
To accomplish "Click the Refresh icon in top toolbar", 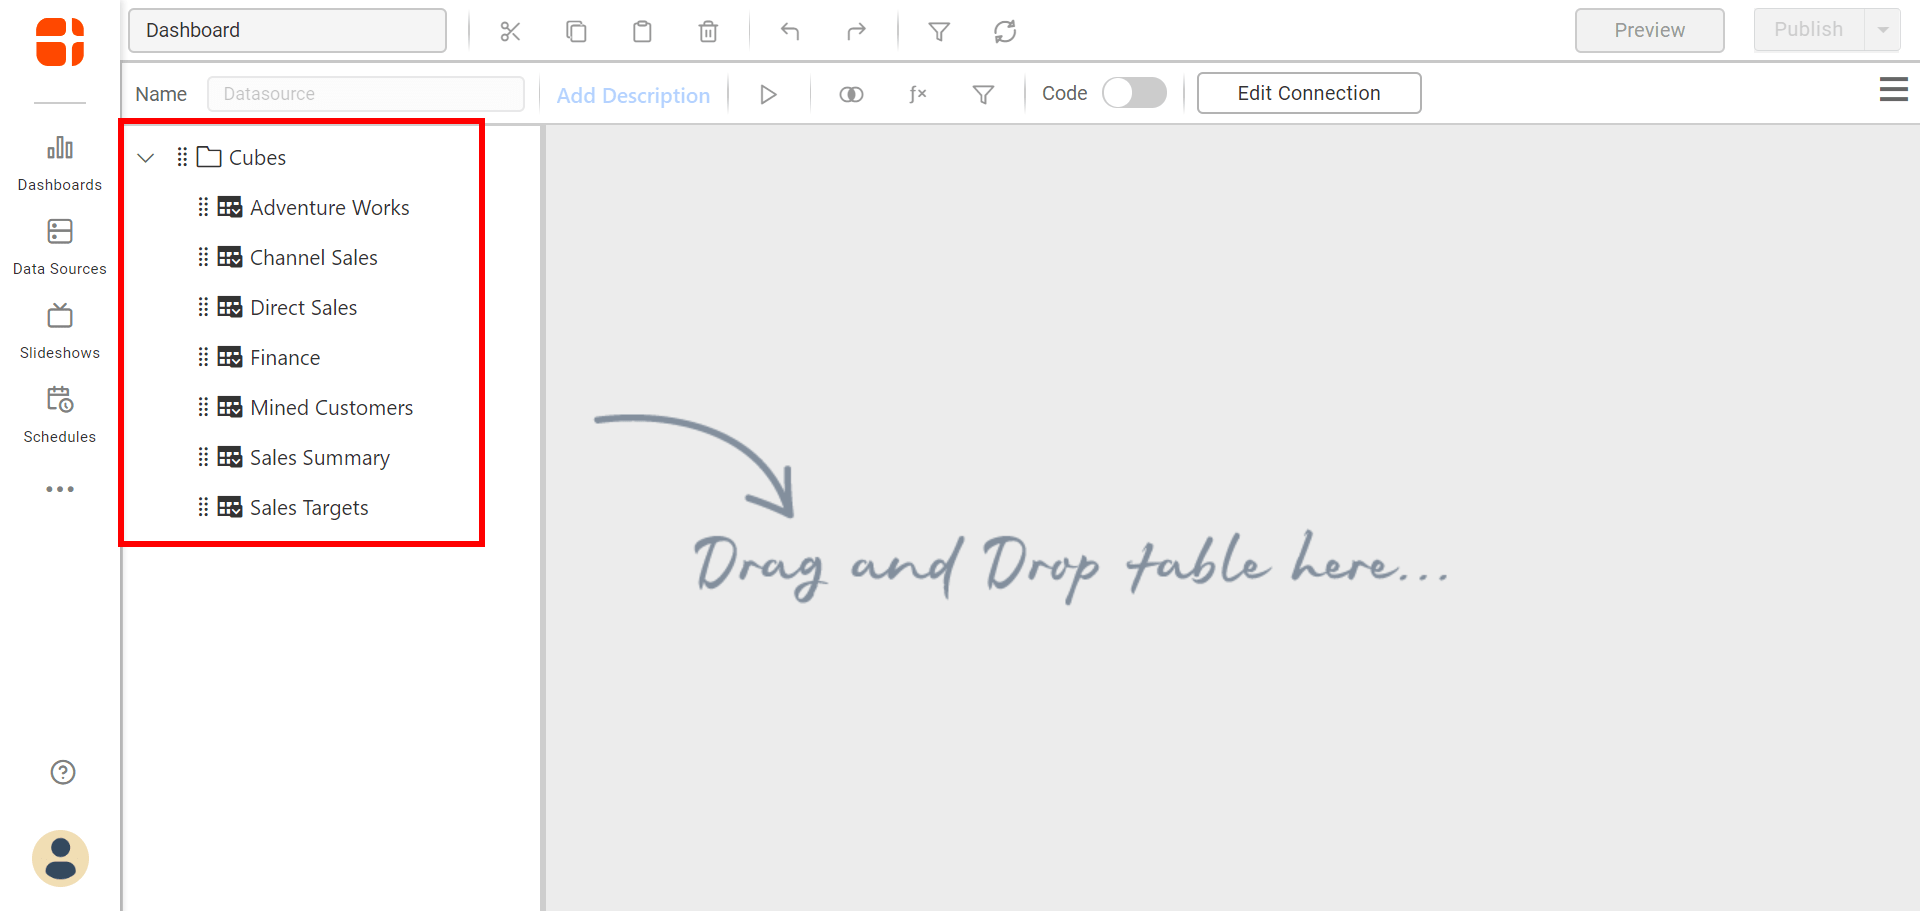I will click(x=1005, y=32).
